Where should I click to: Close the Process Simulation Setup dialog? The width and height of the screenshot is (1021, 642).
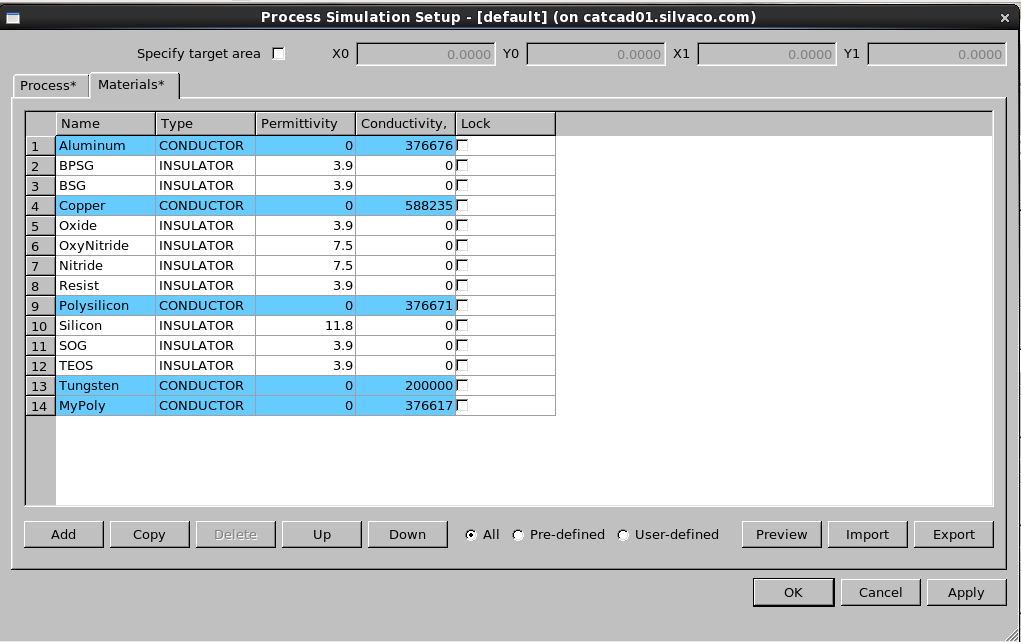coord(1004,17)
